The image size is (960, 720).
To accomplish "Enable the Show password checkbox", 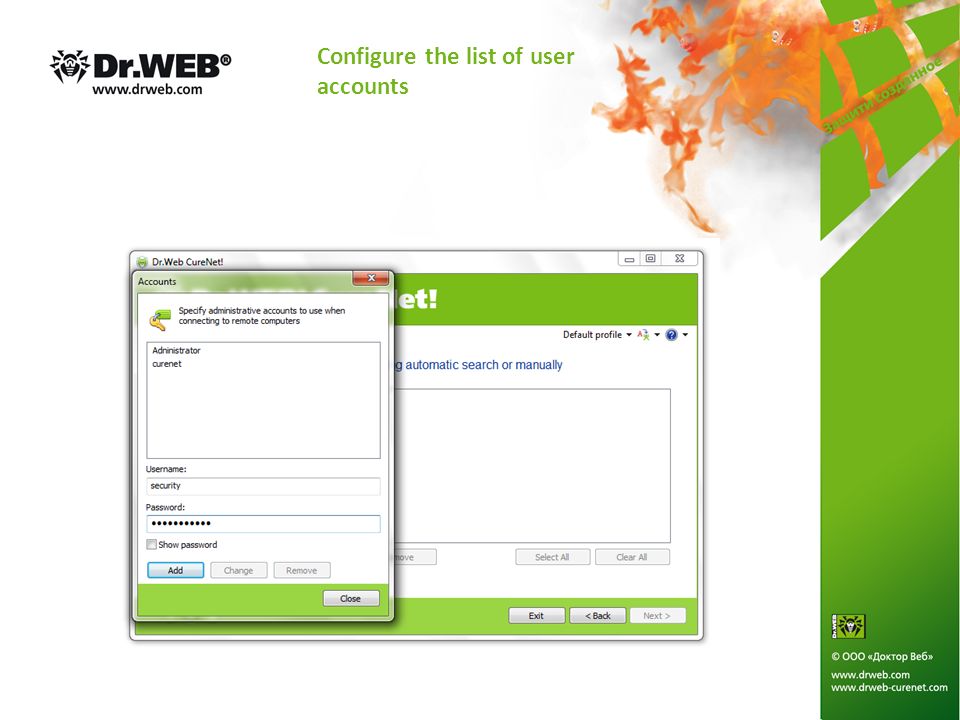I will click(151, 544).
